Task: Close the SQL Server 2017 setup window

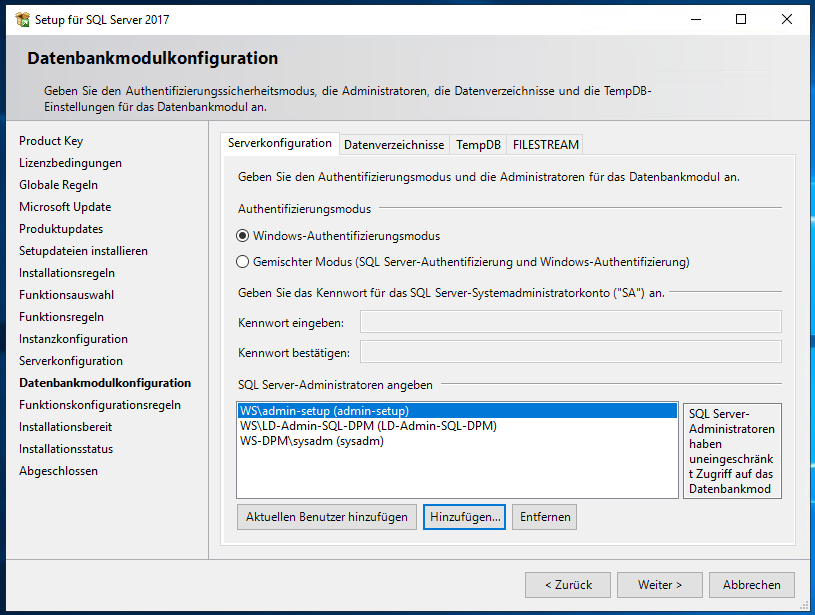Action: coord(786,20)
